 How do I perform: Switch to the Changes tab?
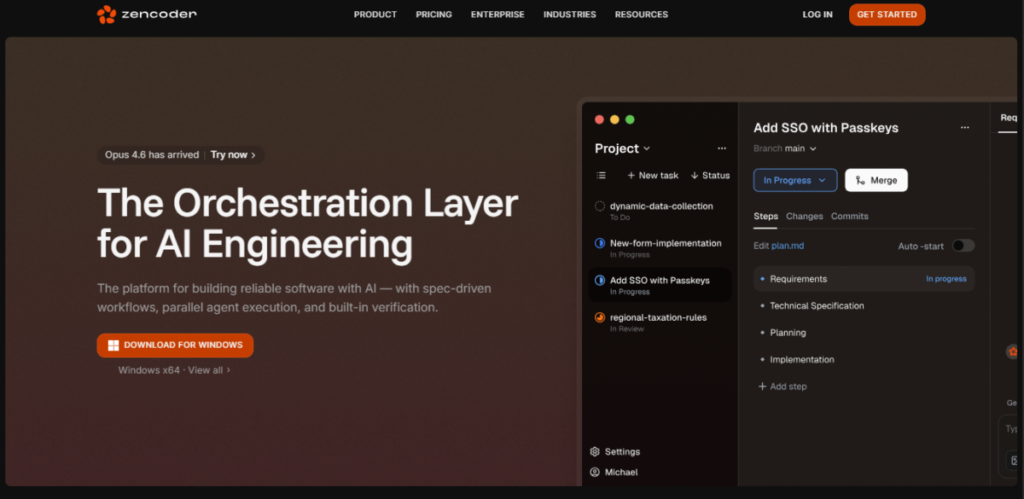click(804, 216)
